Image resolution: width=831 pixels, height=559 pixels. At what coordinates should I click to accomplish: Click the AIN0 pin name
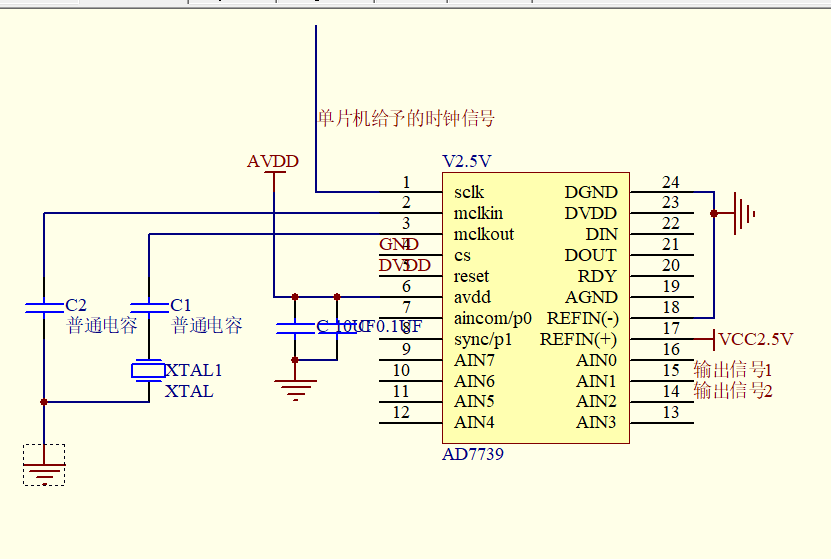point(597,360)
